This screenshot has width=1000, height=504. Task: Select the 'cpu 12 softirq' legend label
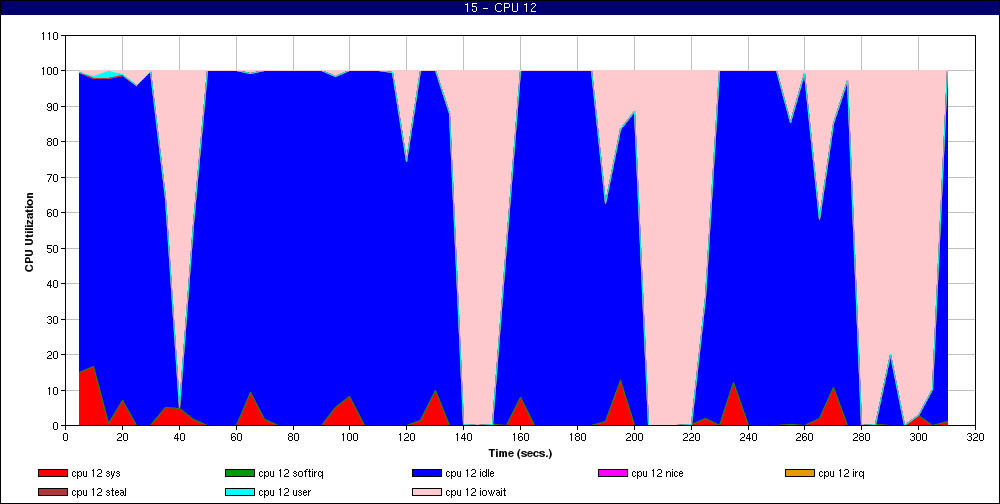pyautogui.click(x=291, y=473)
